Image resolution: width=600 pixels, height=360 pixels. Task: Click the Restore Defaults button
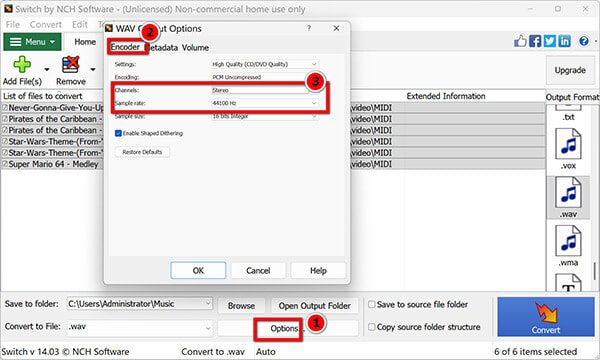pyautogui.click(x=142, y=152)
